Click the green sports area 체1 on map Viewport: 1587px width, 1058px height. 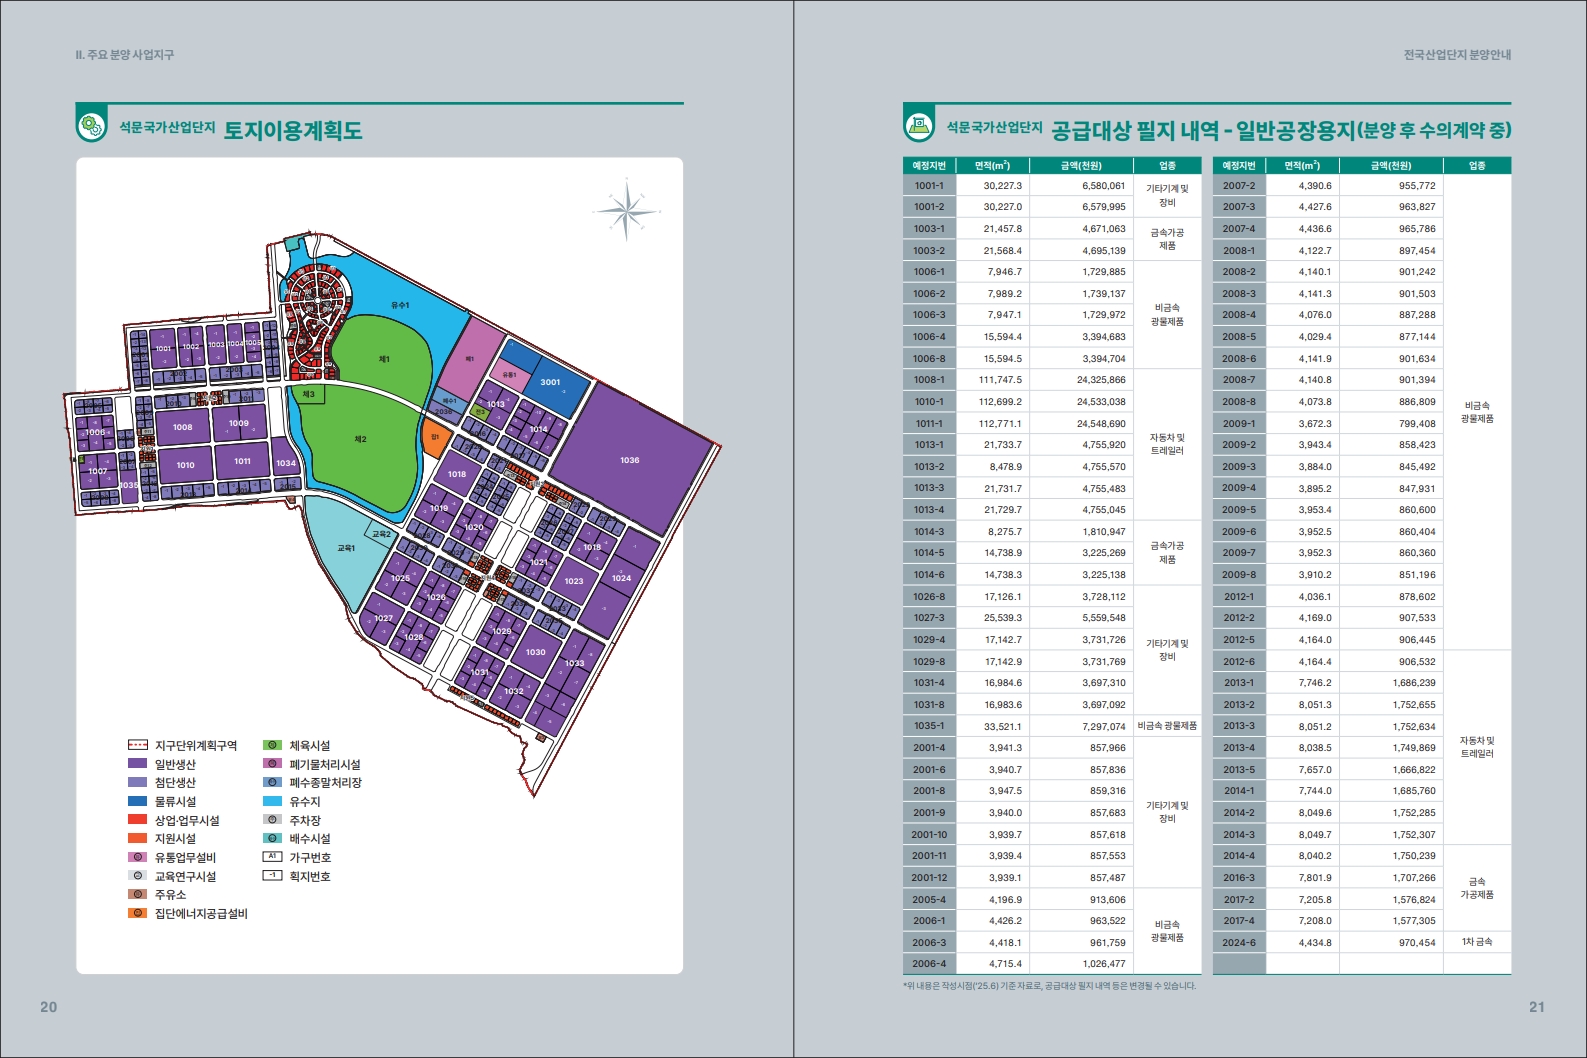point(384,358)
